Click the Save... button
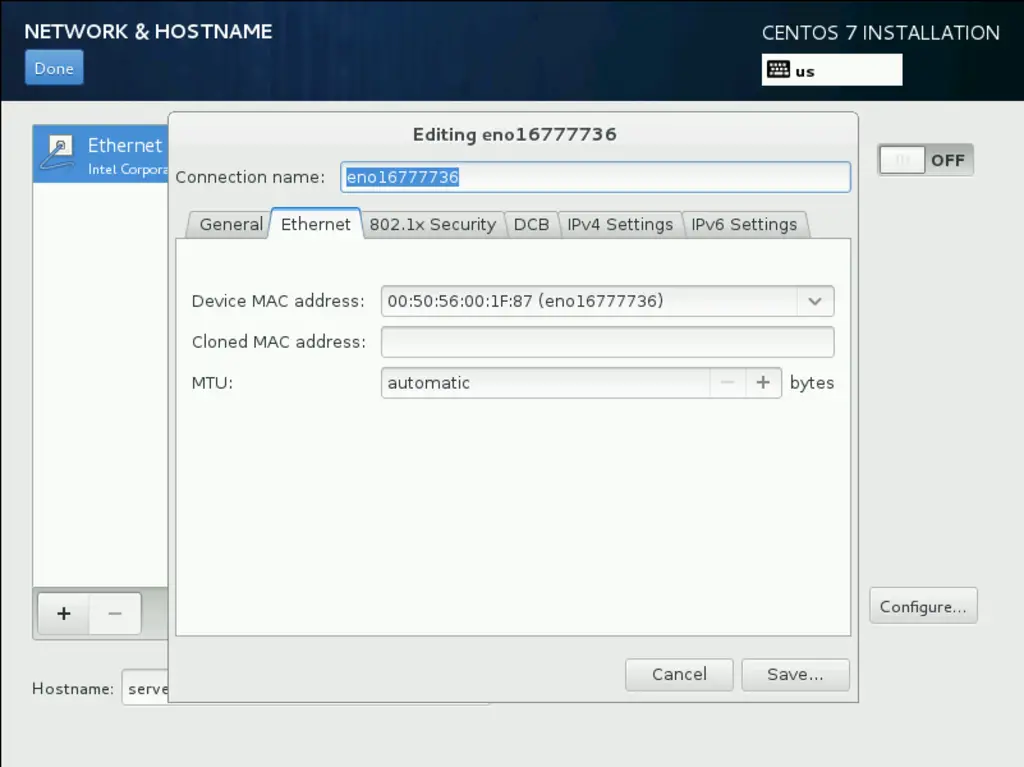This screenshot has width=1024, height=767. click(x=795, y=675)
